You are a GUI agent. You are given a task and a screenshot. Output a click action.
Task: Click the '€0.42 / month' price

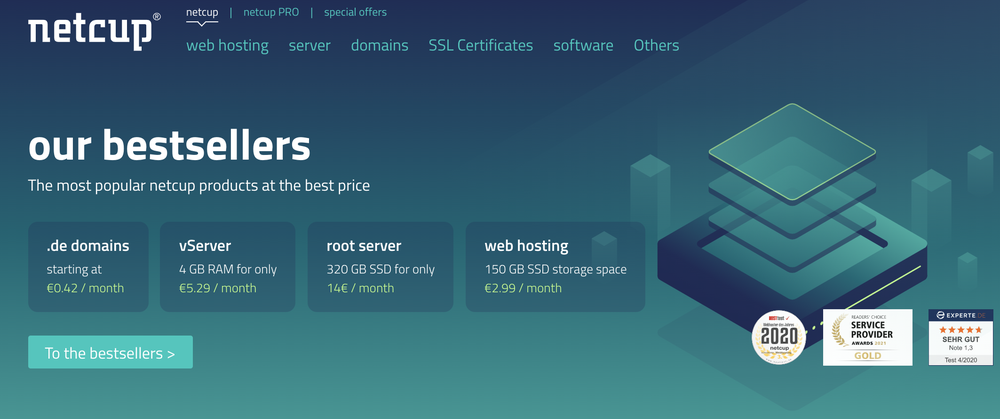coord(85,288)
